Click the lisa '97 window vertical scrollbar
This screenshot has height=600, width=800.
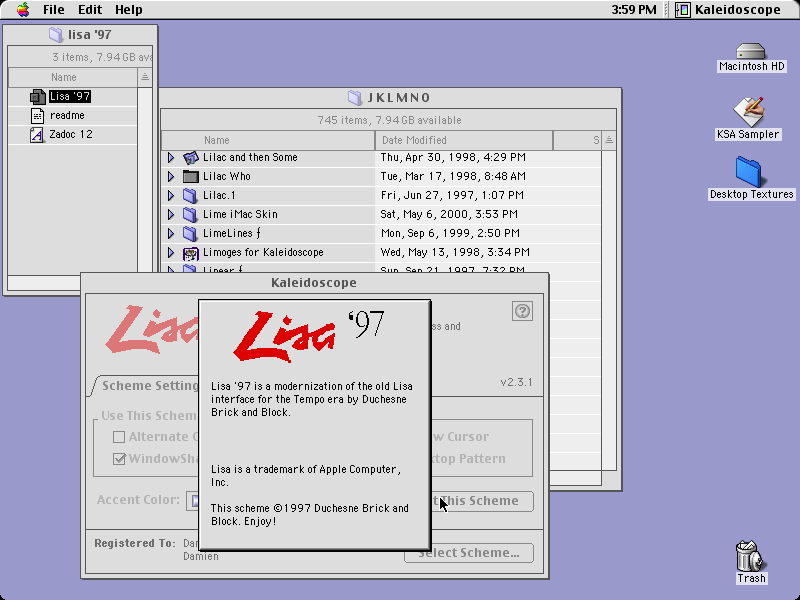(x=145, y=181)
